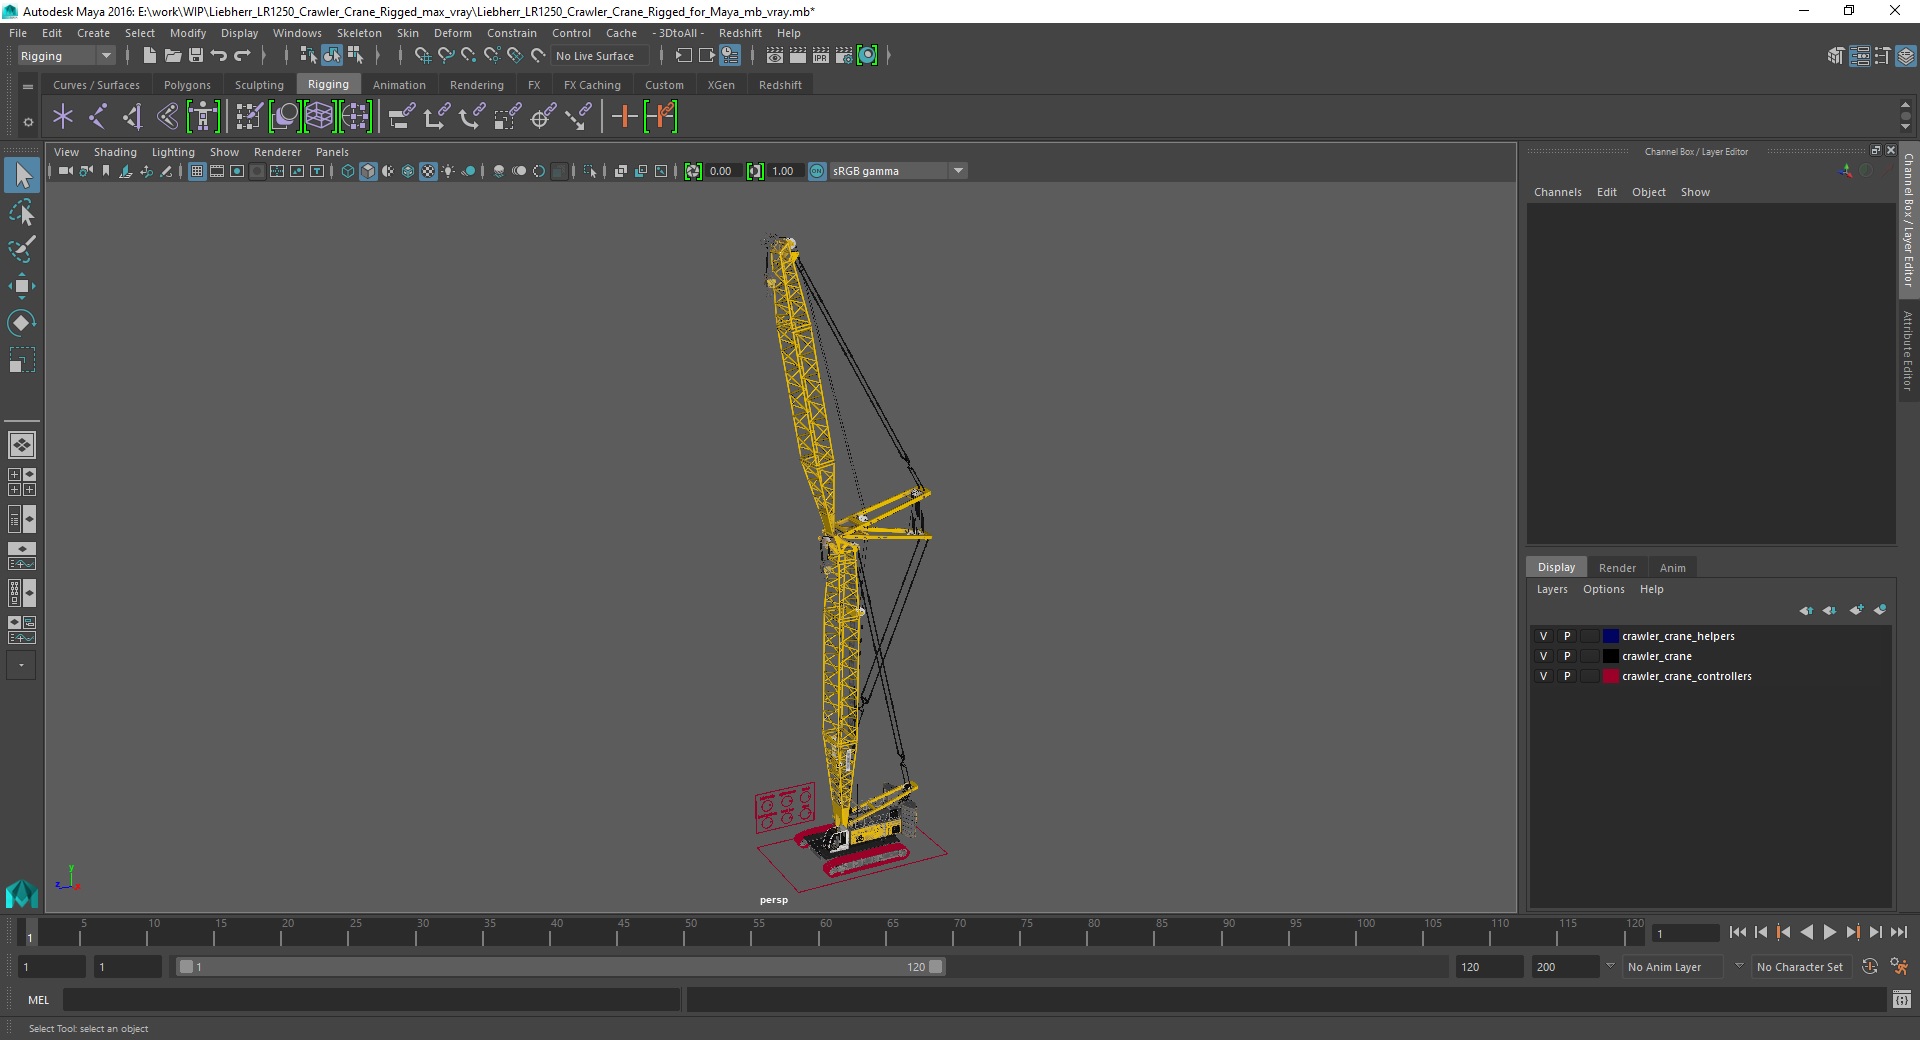Click the Open Render View icon
The height and width of the screenshot is (1040, 1920).
(x=775, y=56)
